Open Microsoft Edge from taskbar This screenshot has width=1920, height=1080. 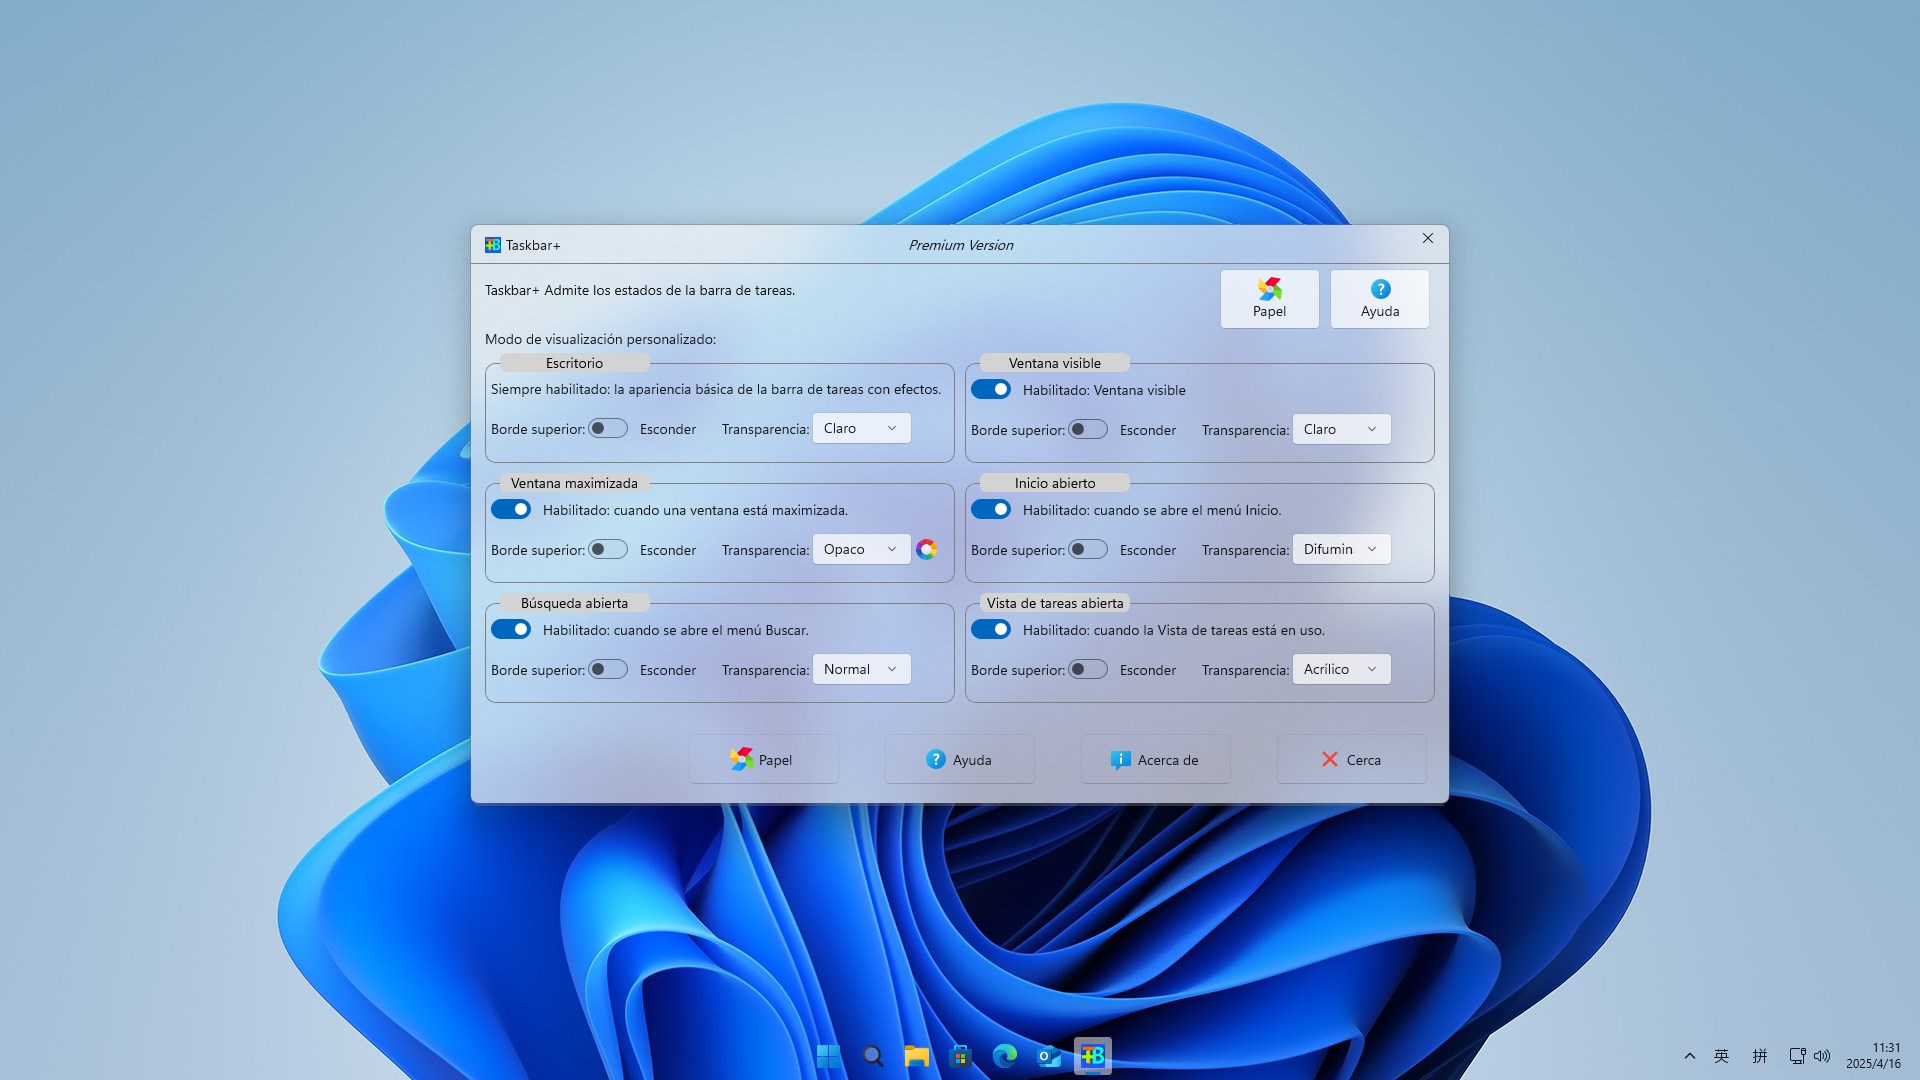click(x=1005, y=1056)
